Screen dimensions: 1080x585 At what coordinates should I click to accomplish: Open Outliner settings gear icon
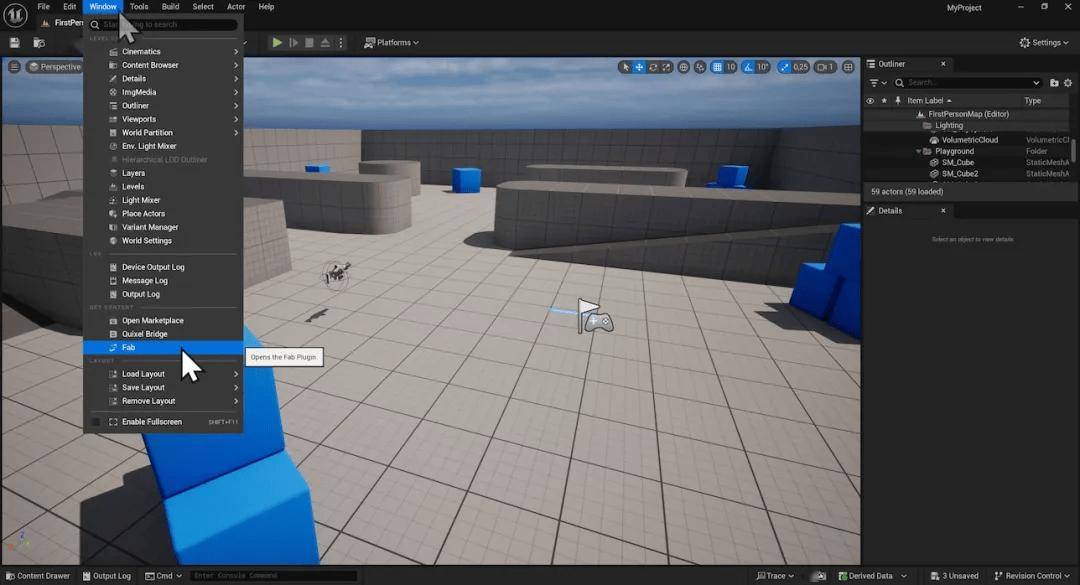(1068, 83)
